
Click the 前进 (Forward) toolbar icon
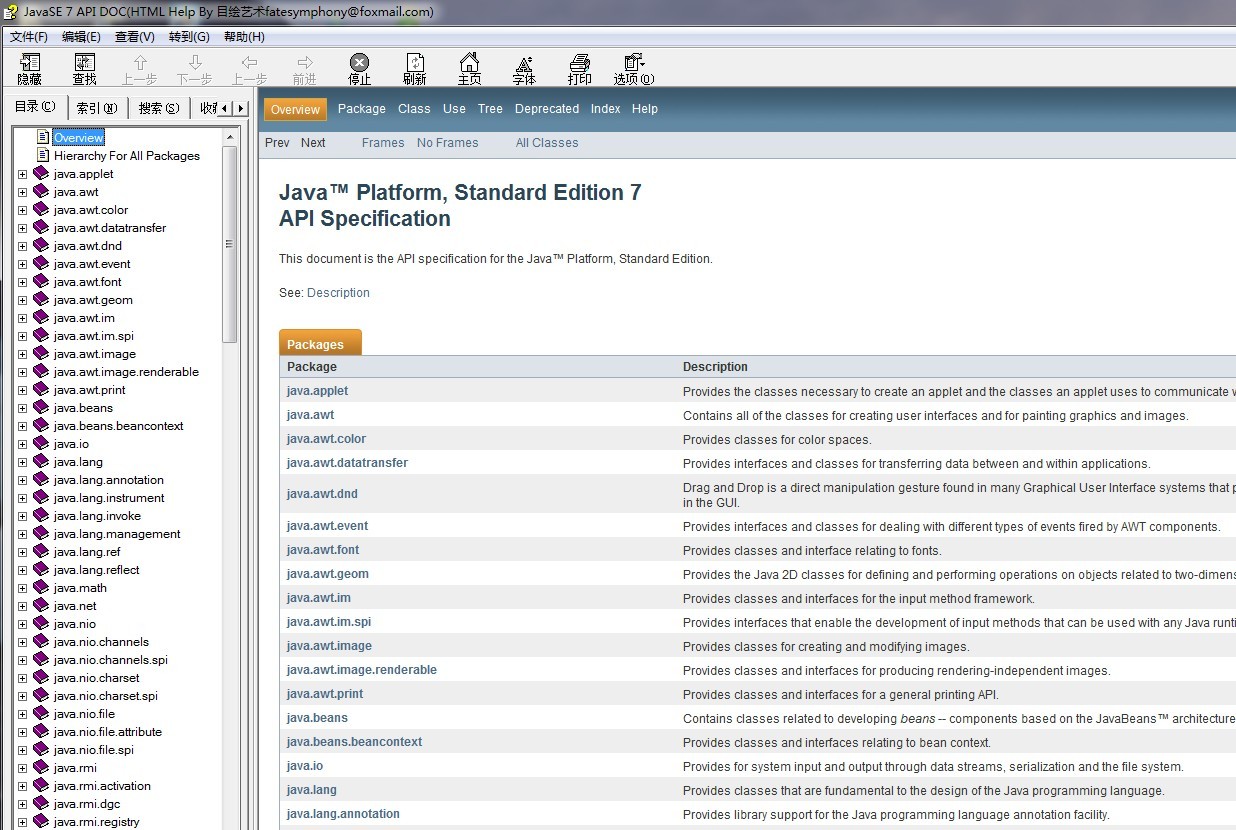tap(305, 62)
